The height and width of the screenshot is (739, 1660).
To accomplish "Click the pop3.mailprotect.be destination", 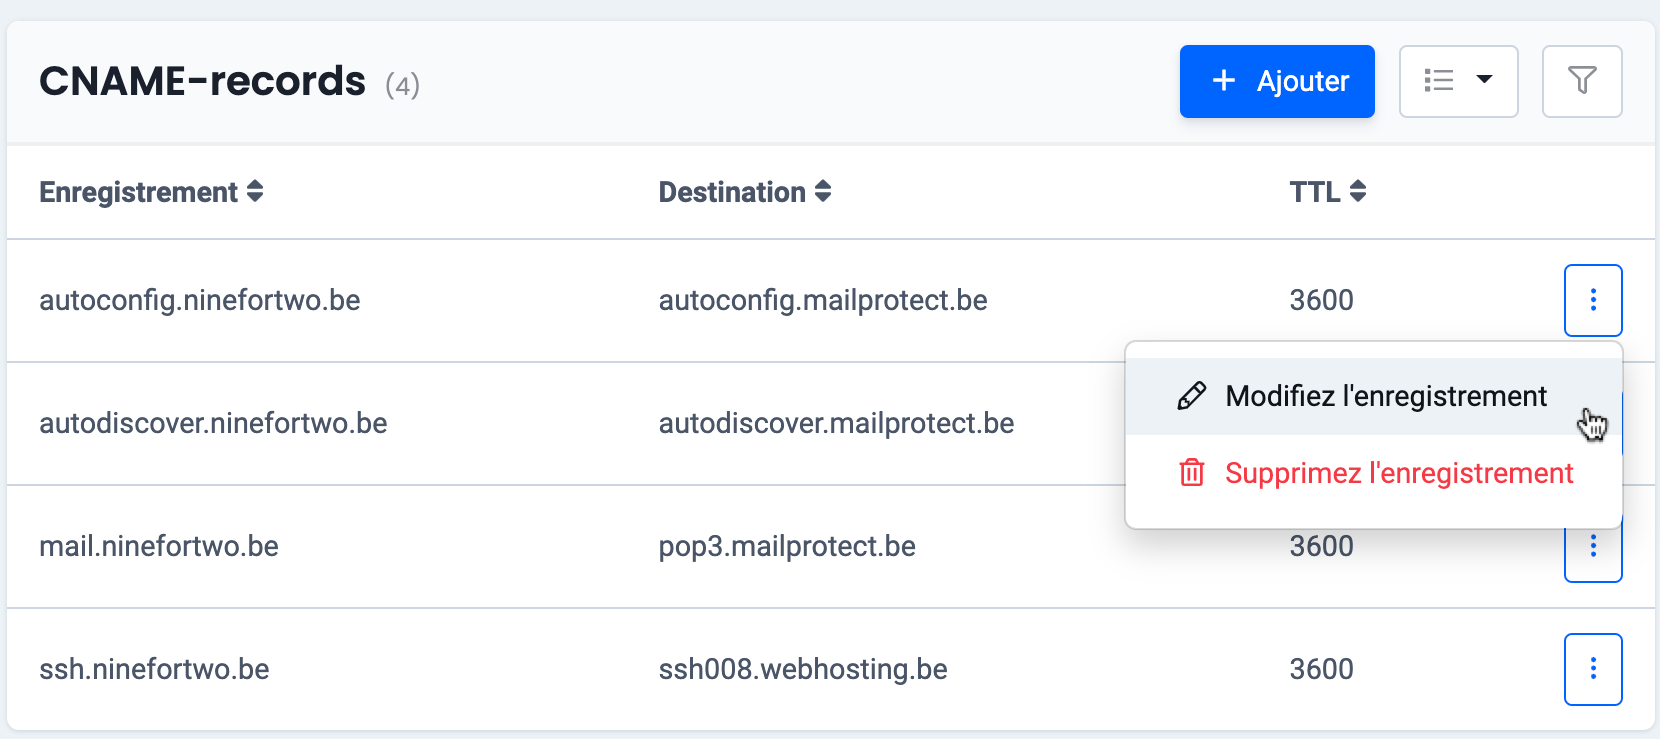I will [x=787, y=546].
